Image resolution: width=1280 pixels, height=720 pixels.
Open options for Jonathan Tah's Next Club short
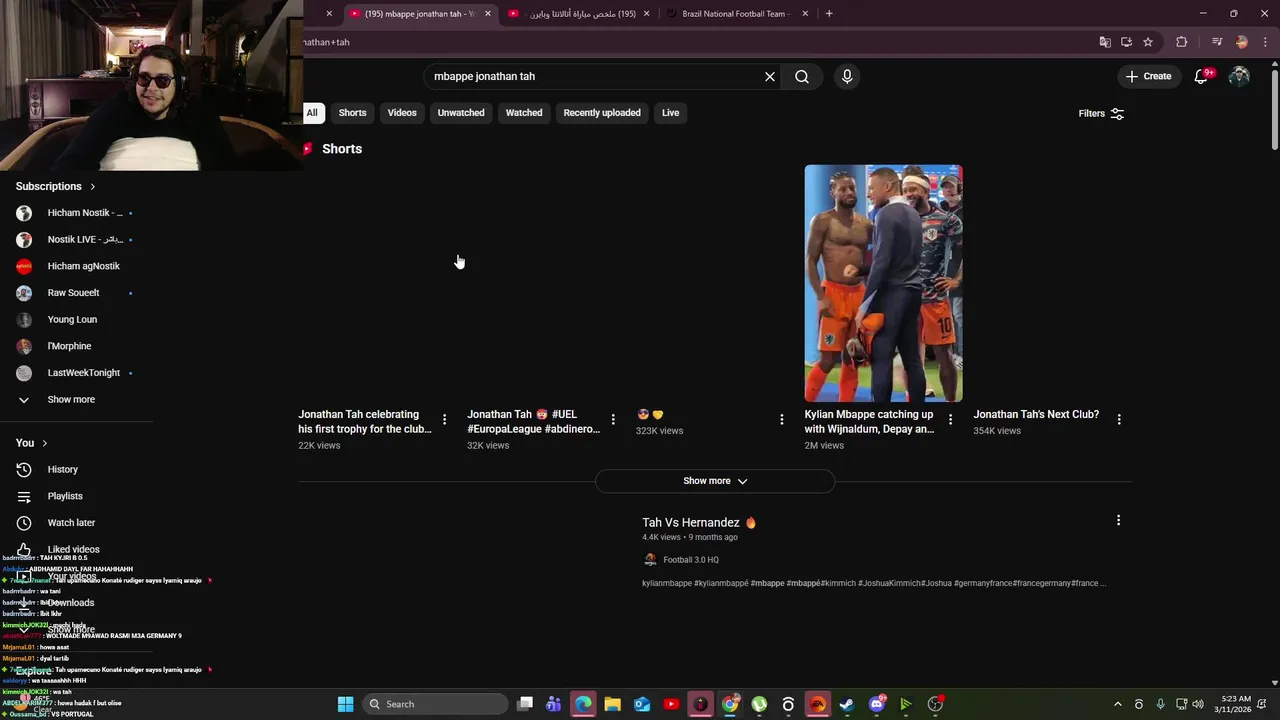(1119, 419)
